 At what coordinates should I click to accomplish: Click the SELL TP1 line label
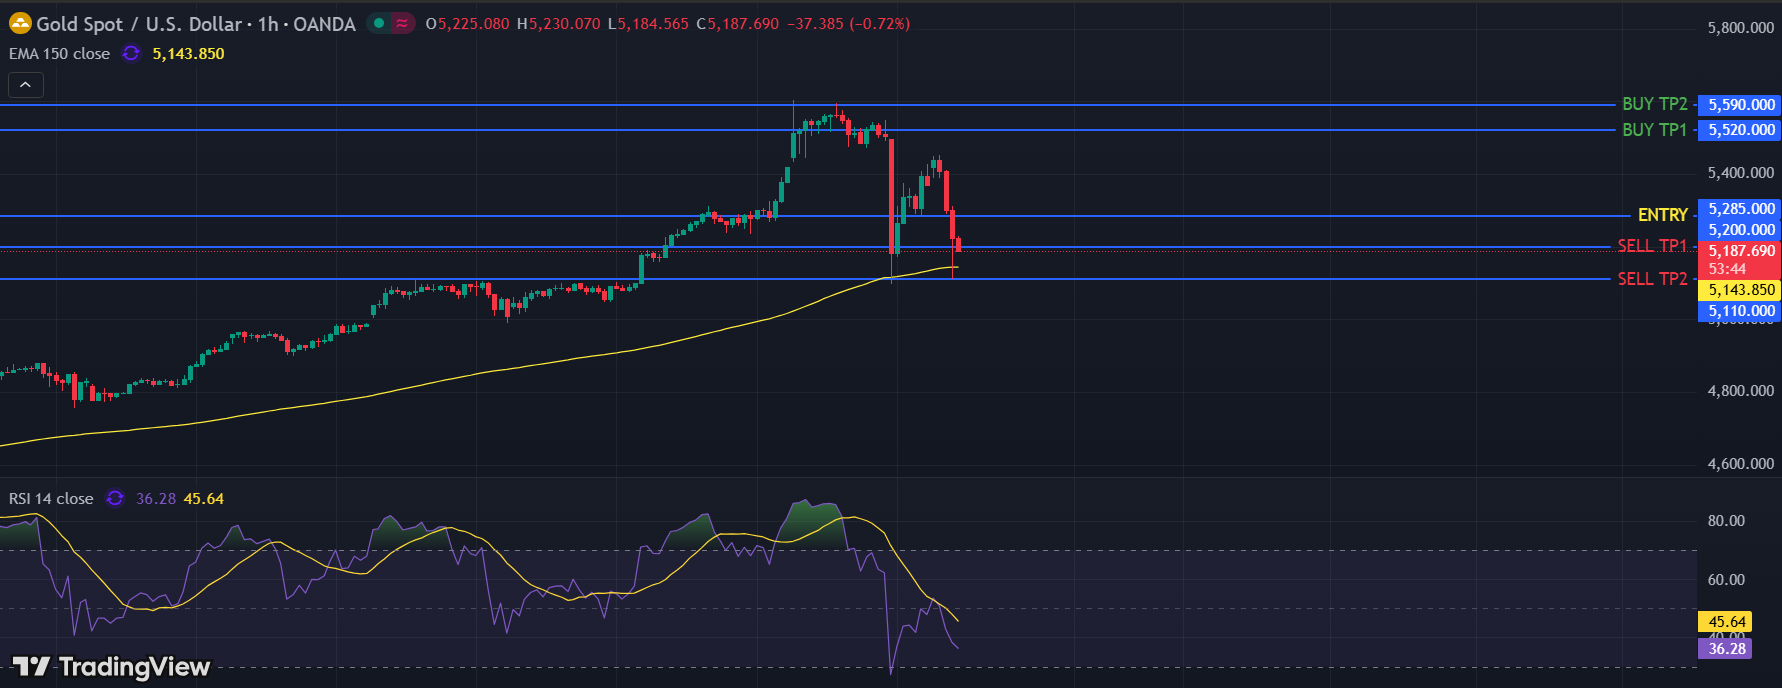pos(1652,246)
